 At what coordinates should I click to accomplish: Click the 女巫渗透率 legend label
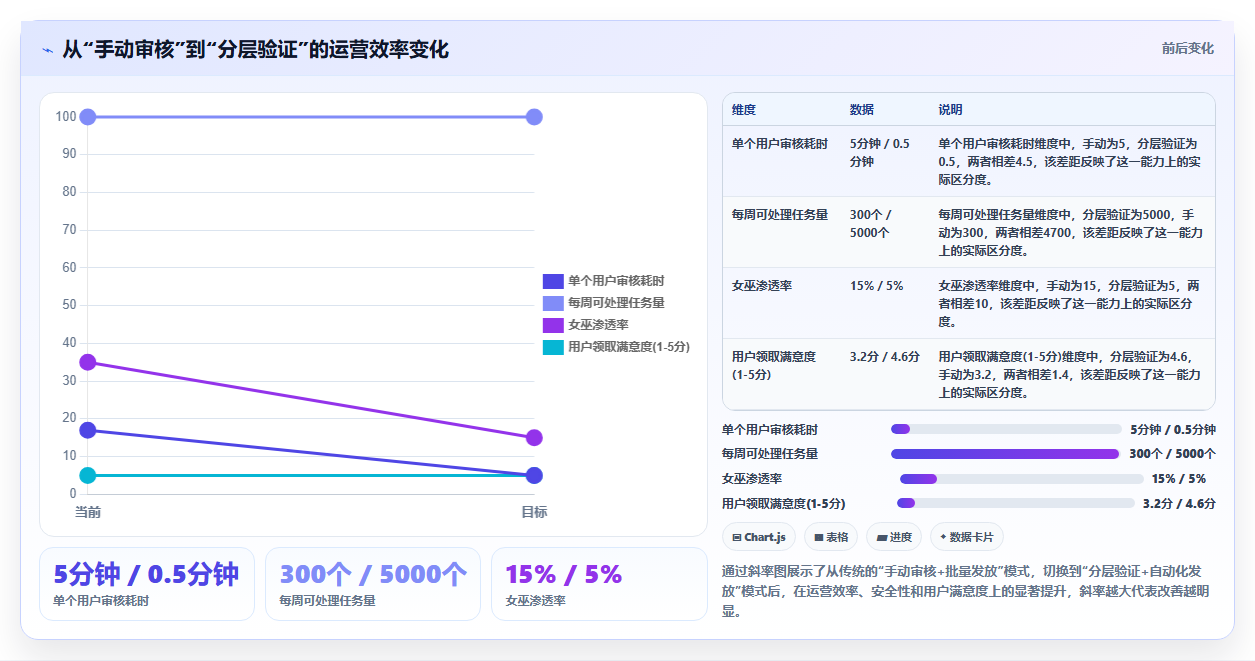pyautogui.click(x=598, y=325)
